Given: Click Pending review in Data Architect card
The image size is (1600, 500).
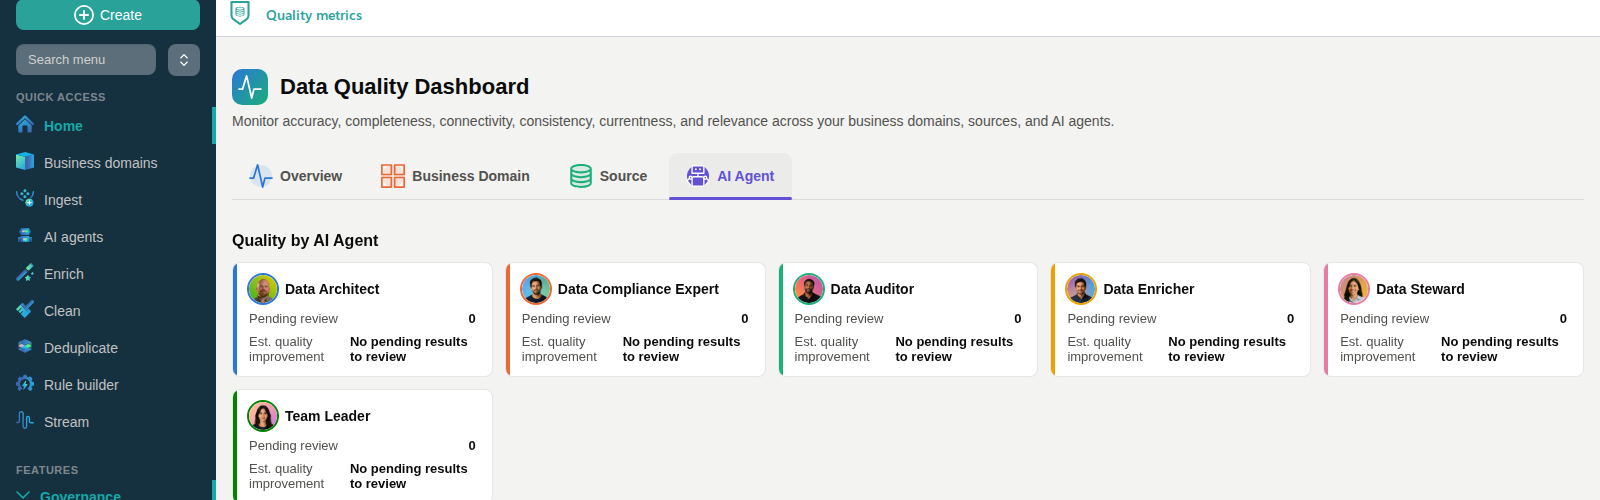Looking at the screenshot, I should (293, 319).
